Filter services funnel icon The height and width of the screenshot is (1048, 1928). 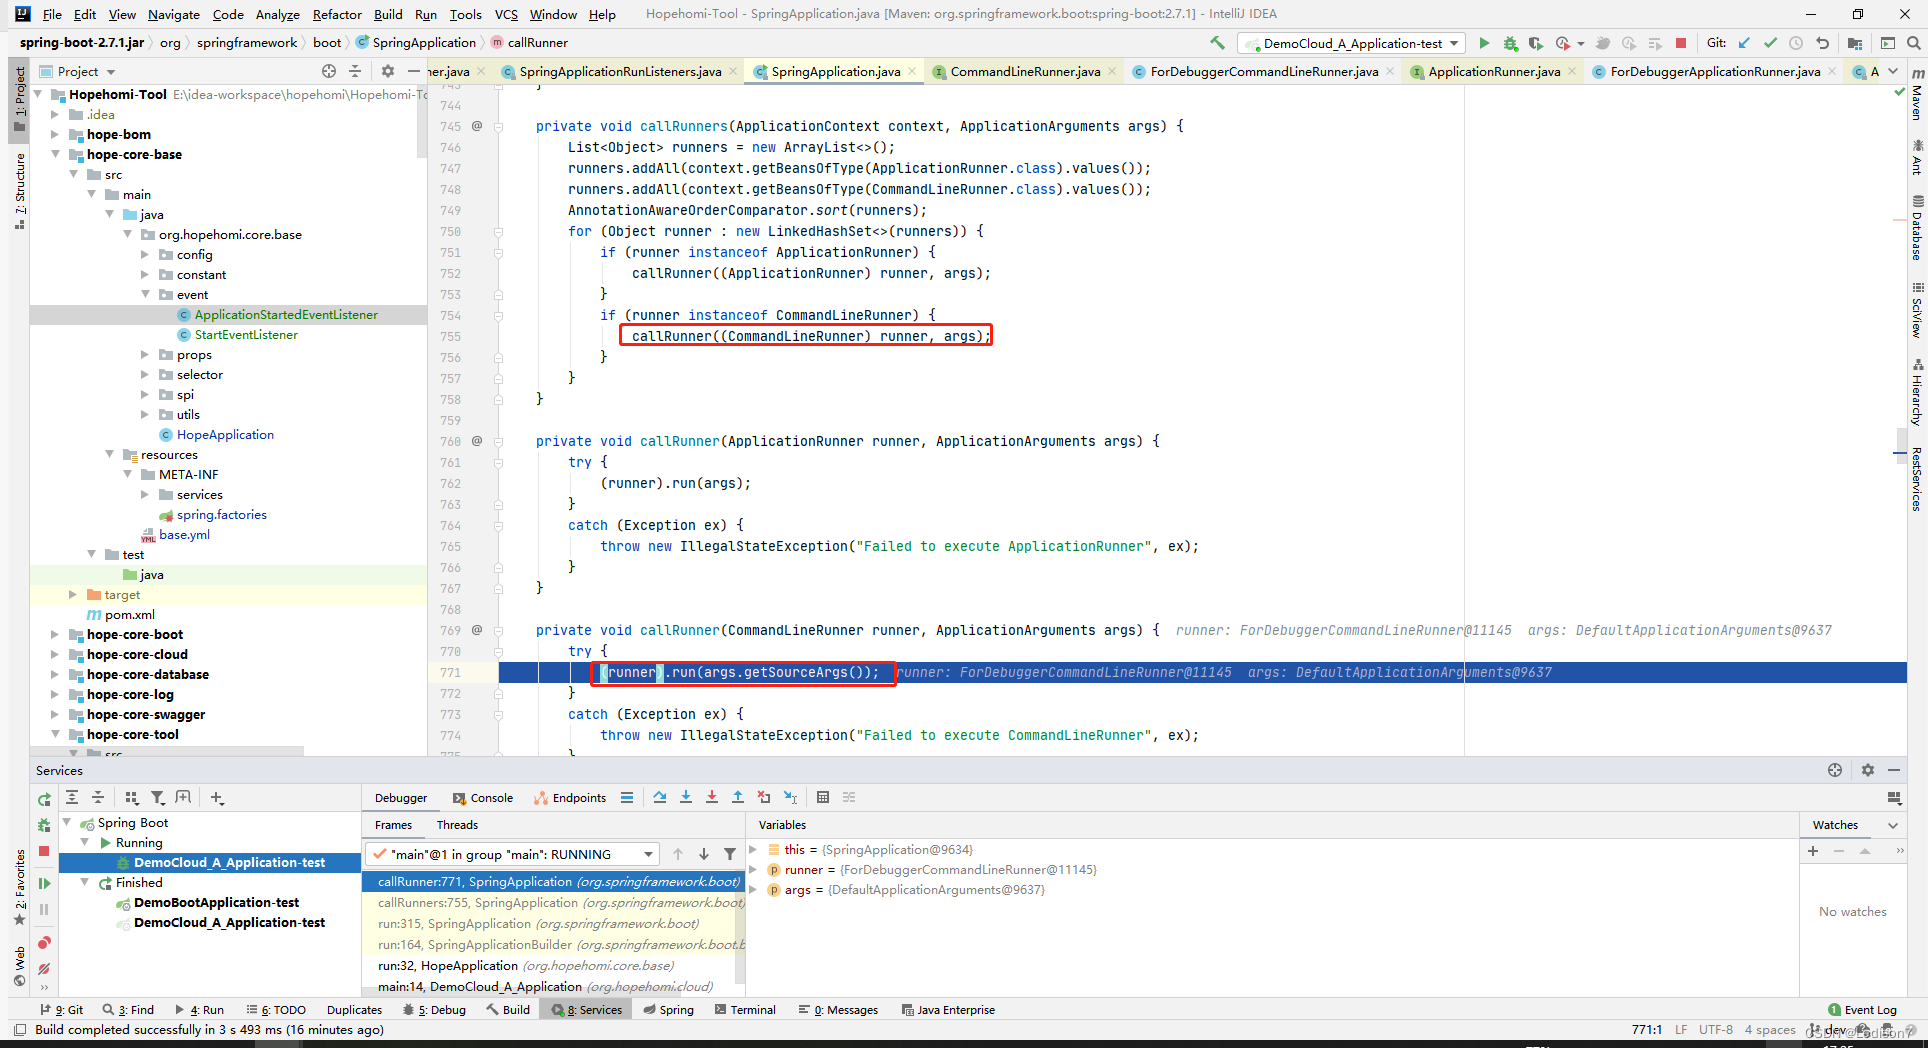(157, 797)
